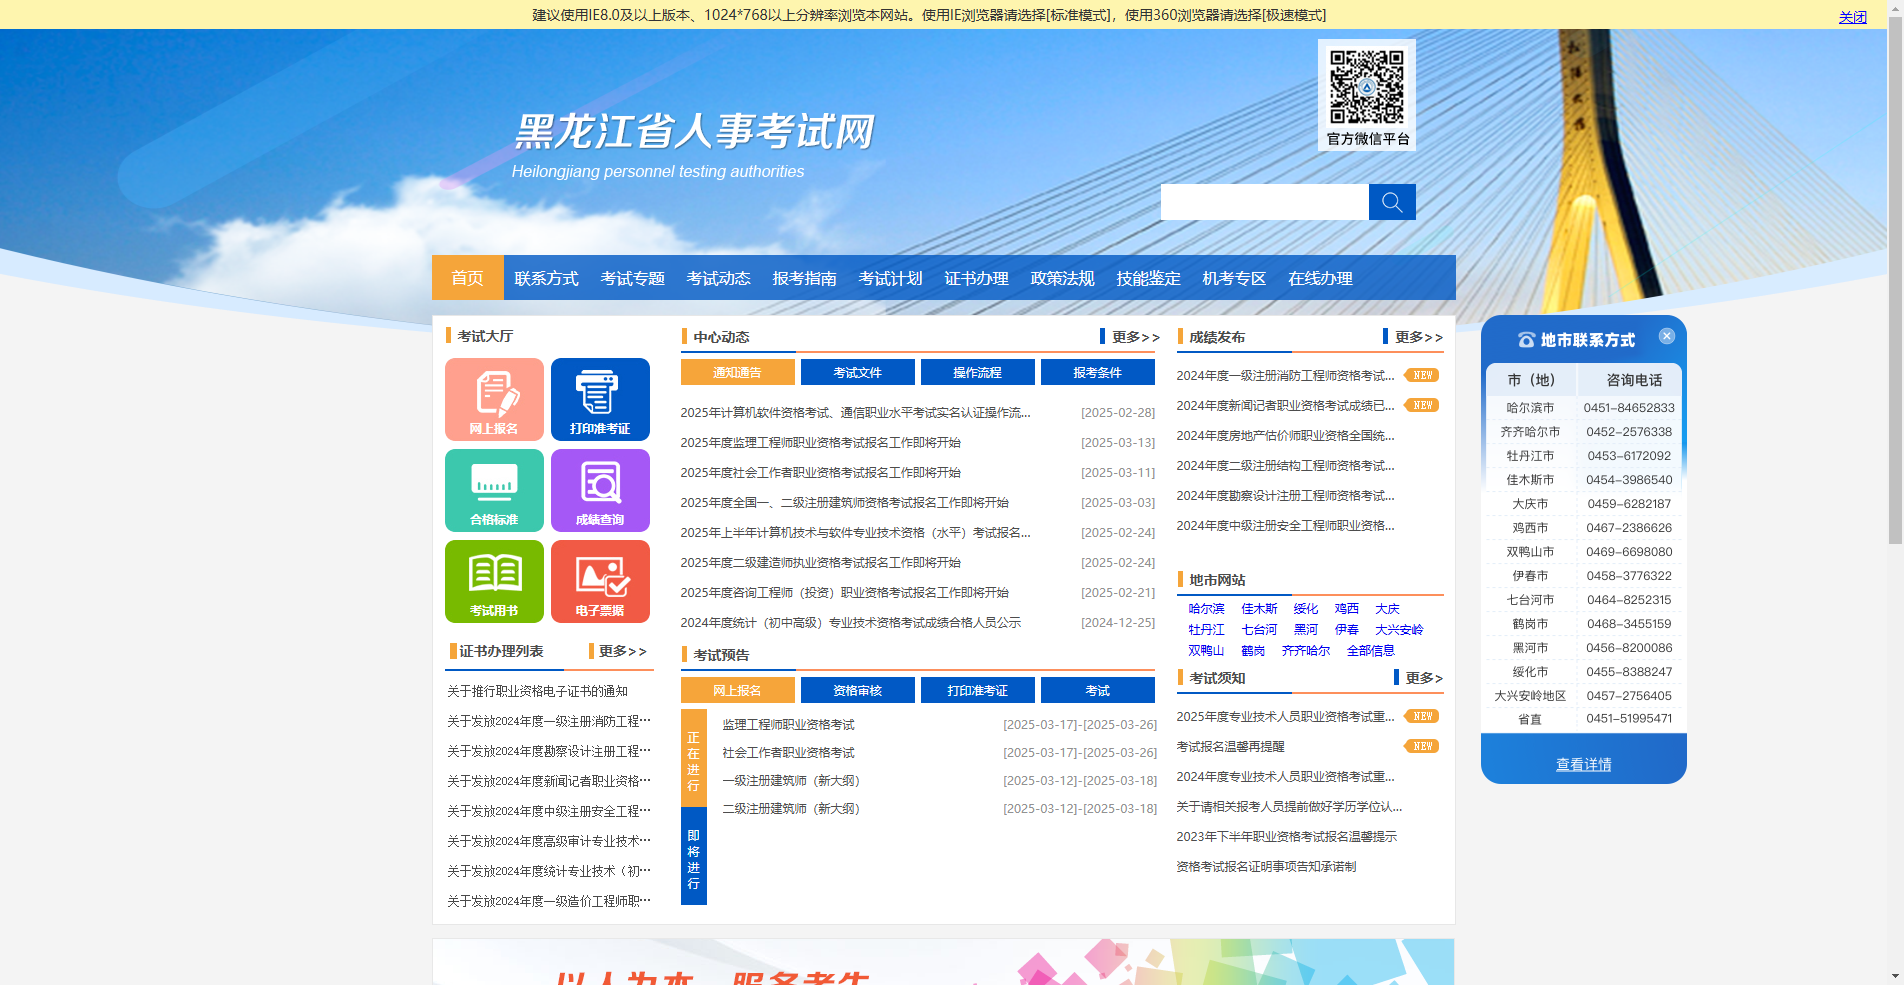The width and height of the screenshot is (1904, 985).
Task: Select 在线办理 from the navigation bar
Action: point(1319,278)
